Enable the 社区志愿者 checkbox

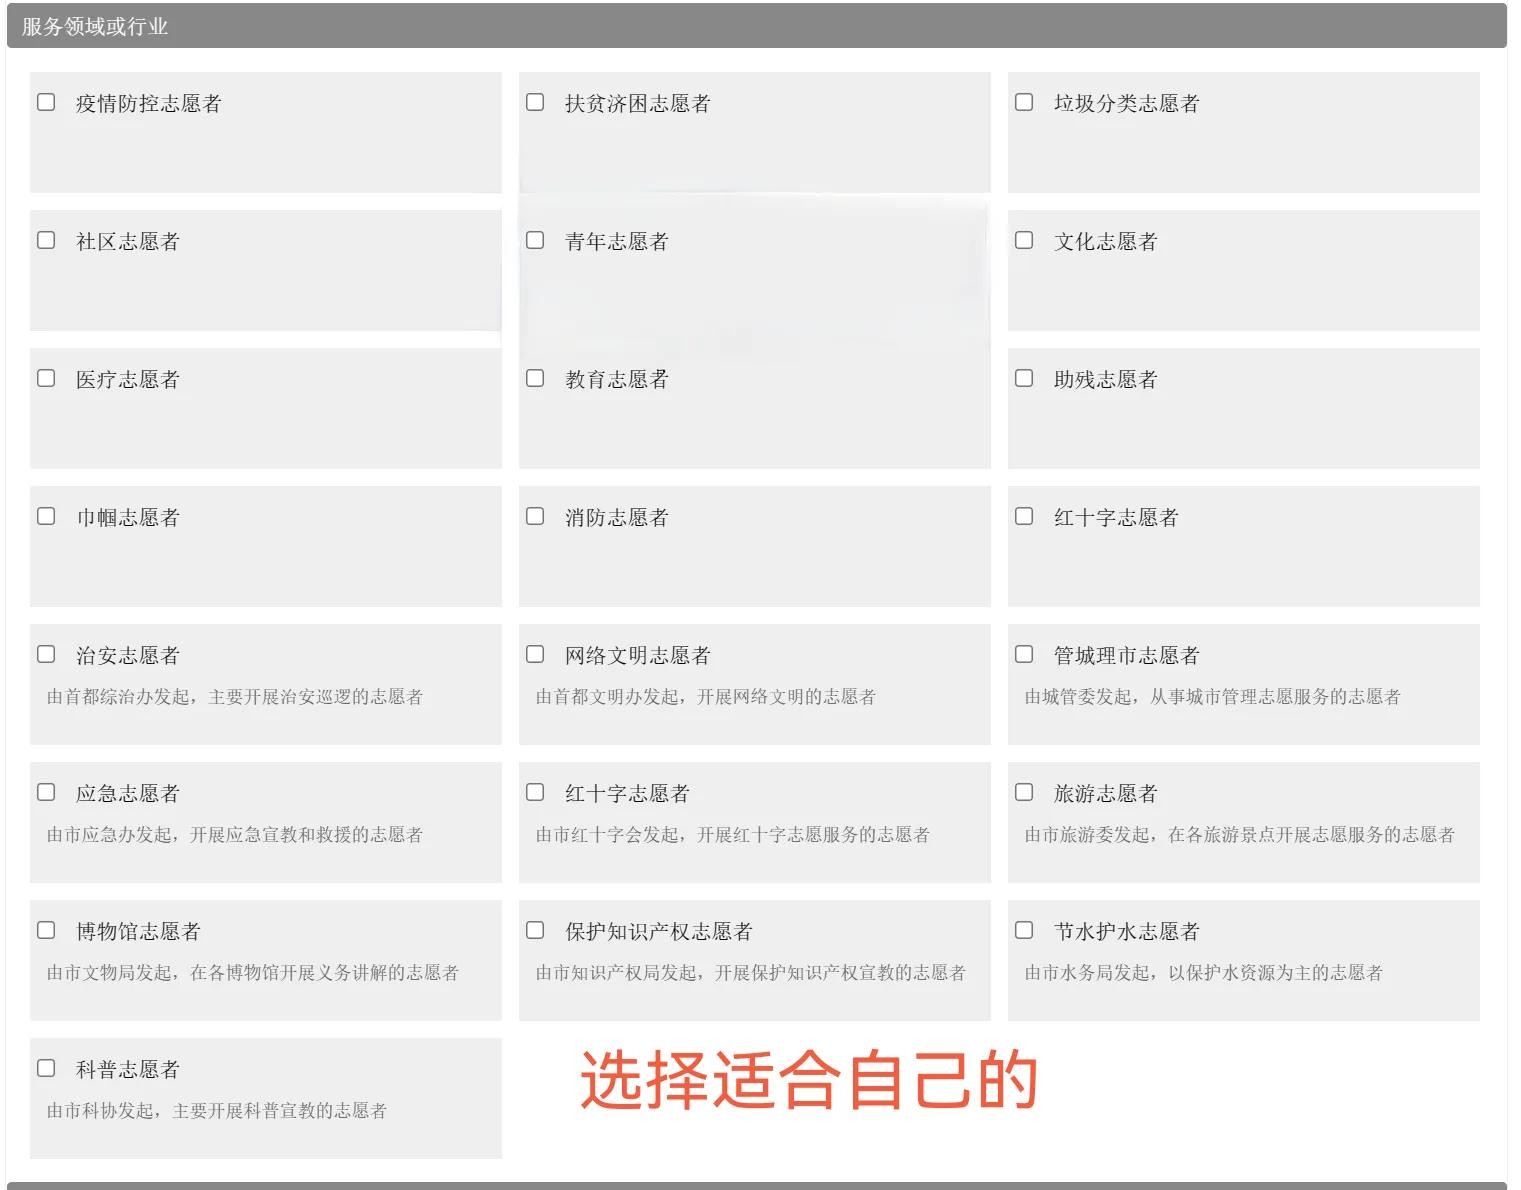point(46,240)
